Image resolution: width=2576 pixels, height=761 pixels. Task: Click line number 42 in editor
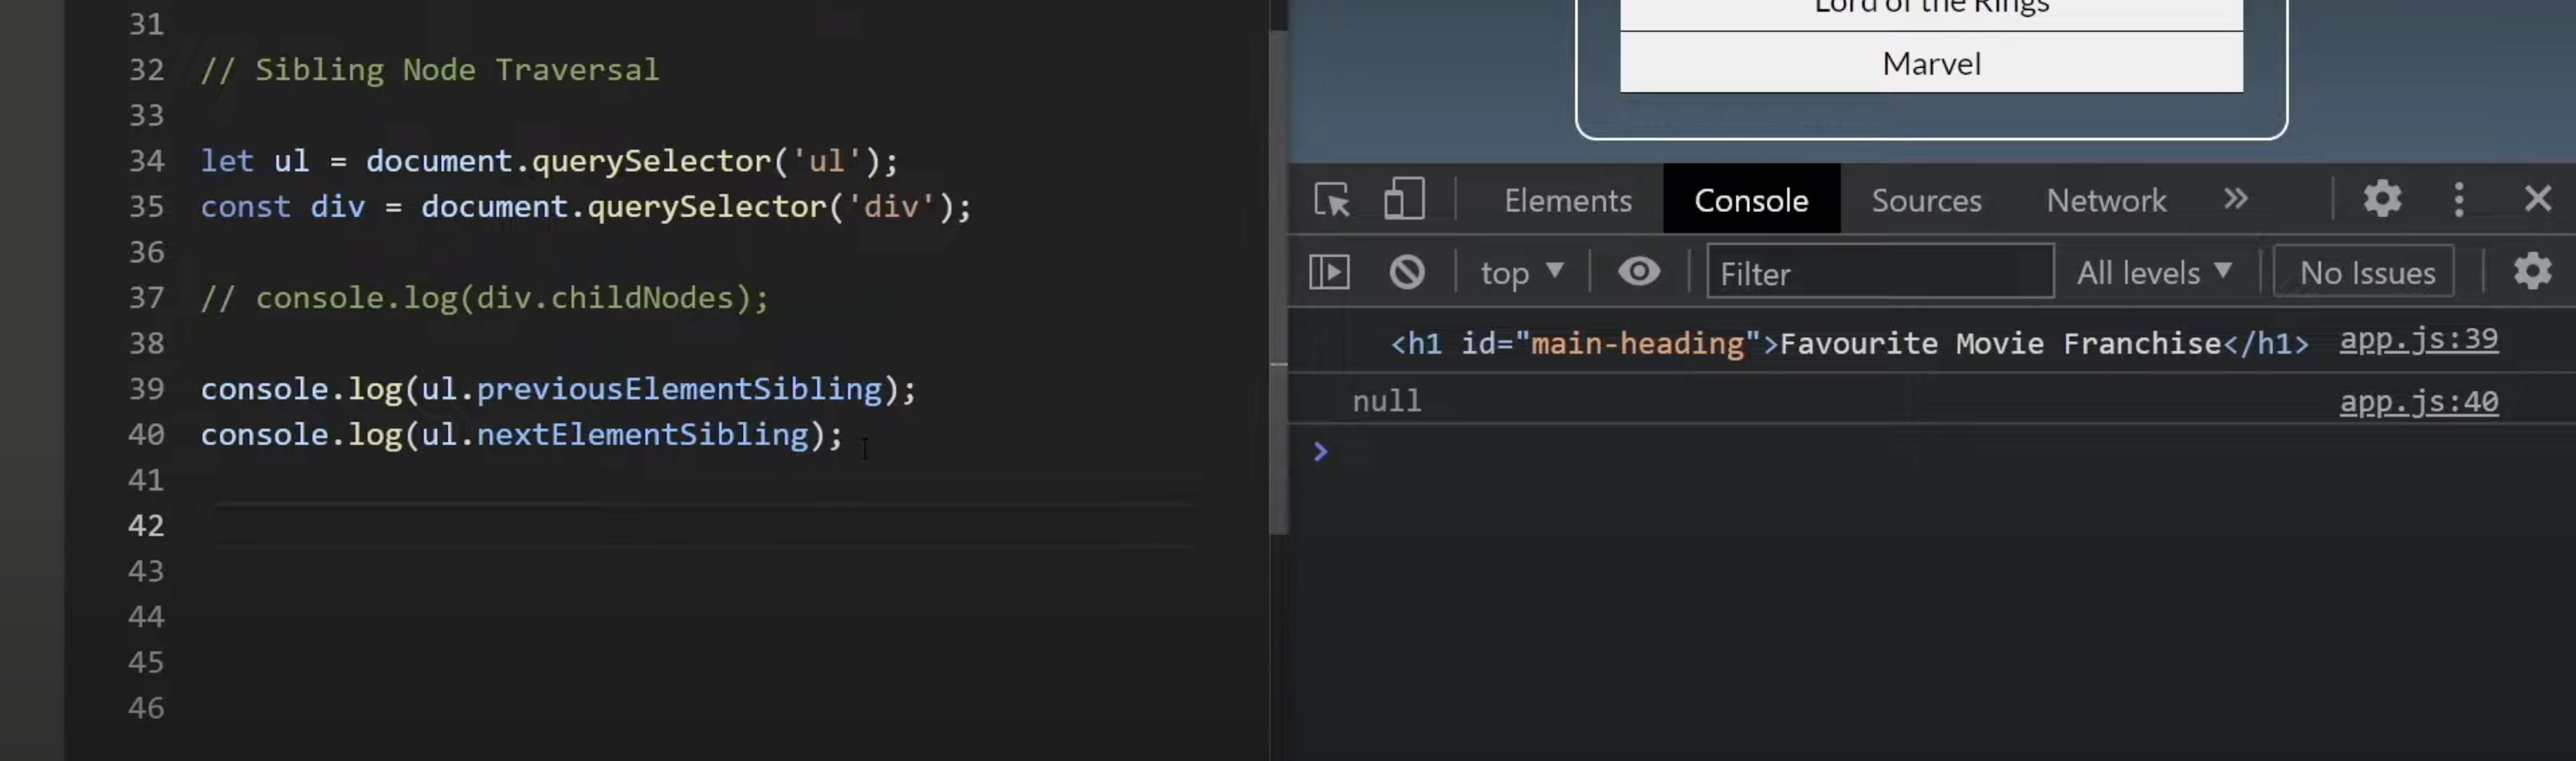point(146,525)
